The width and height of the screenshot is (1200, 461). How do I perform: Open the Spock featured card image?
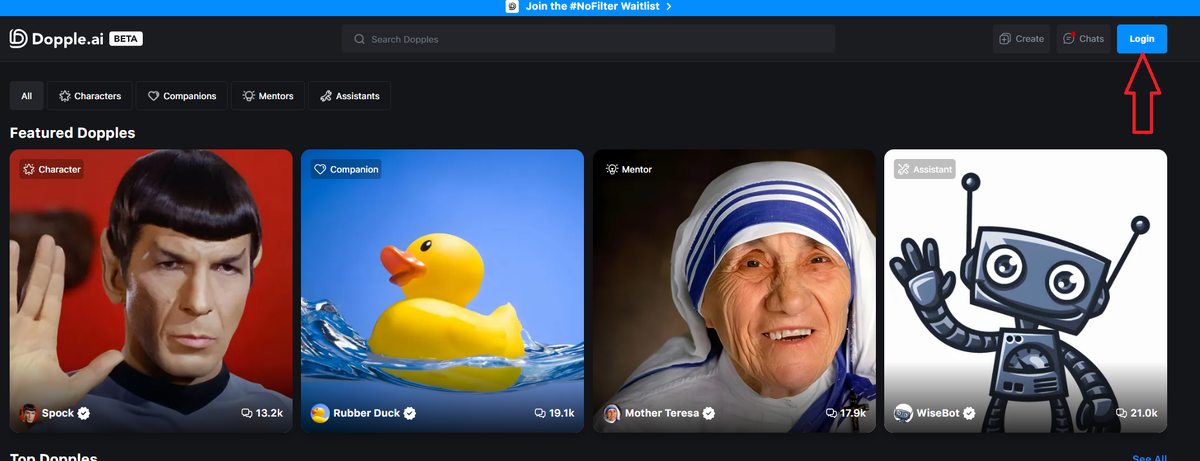point(151,291)
